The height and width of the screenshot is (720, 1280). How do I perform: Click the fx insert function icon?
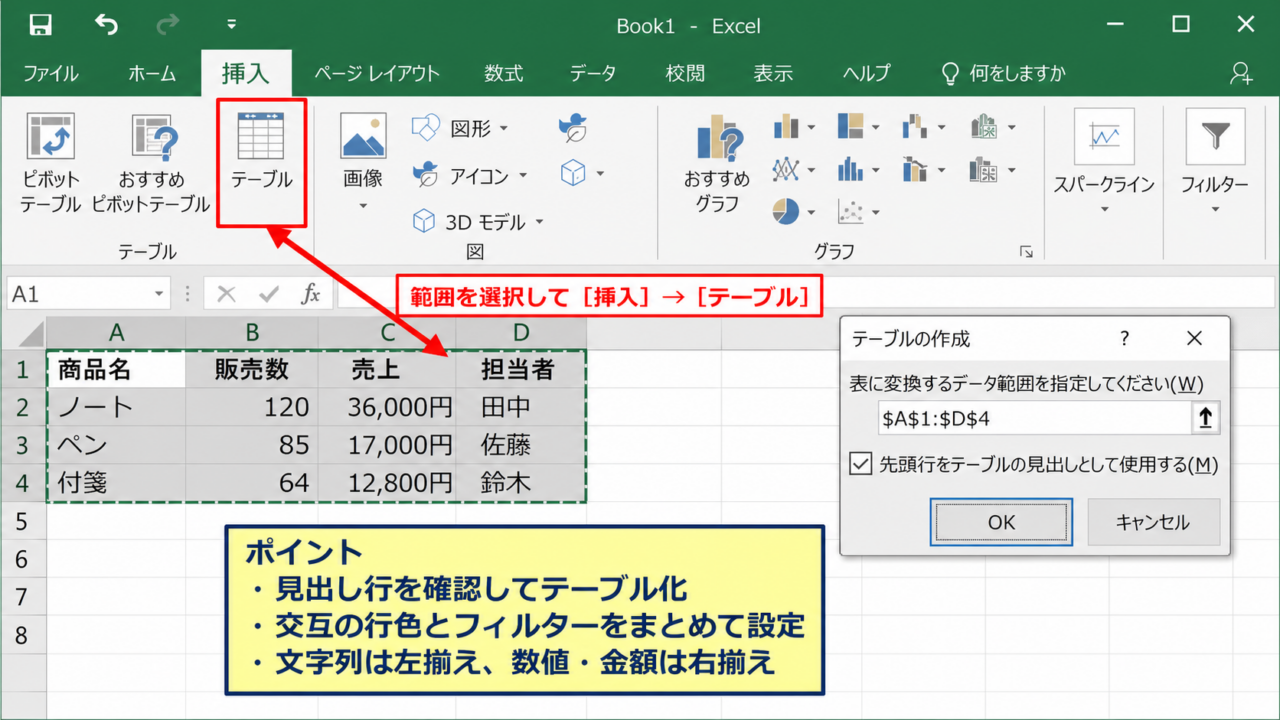(x=311, y=294)
